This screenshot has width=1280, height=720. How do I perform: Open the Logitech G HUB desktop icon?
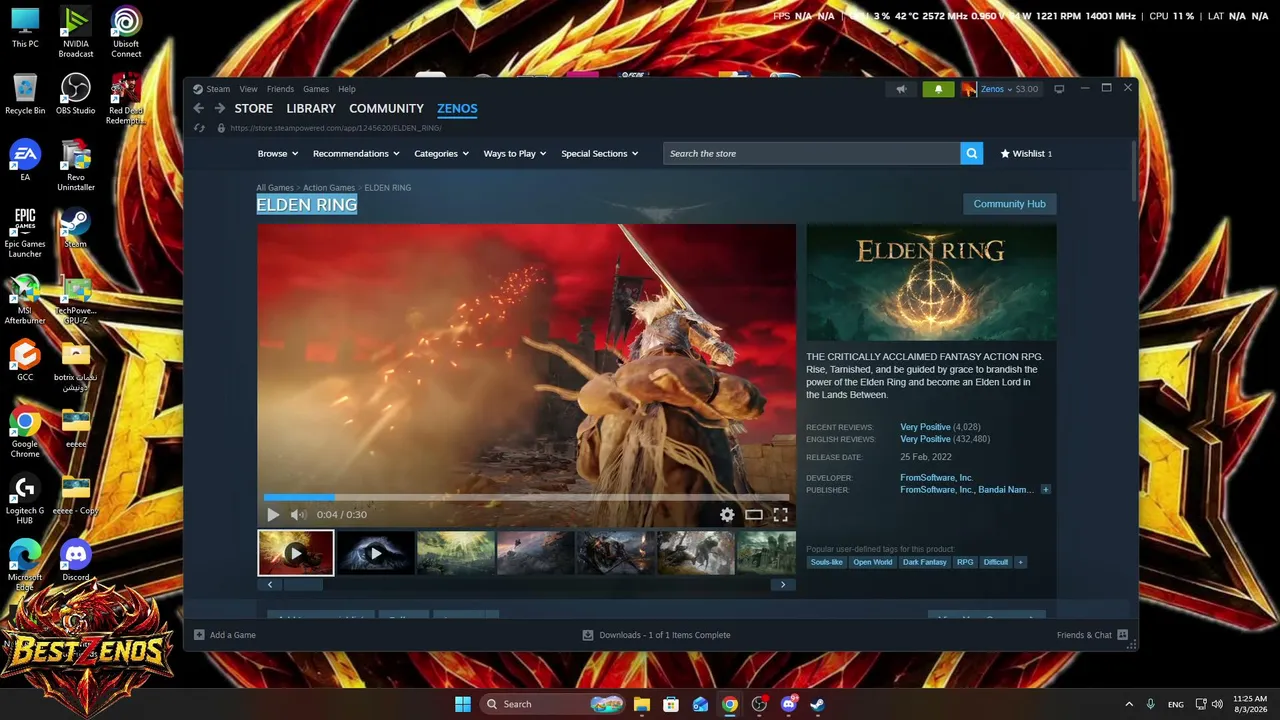(25, 499)
